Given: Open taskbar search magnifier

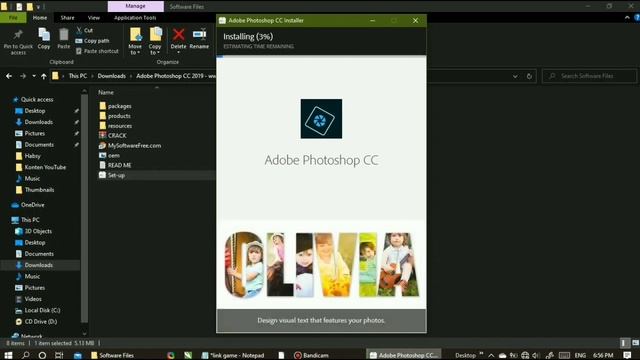Looking at the screenshot, I should click(x=25, y=356).
